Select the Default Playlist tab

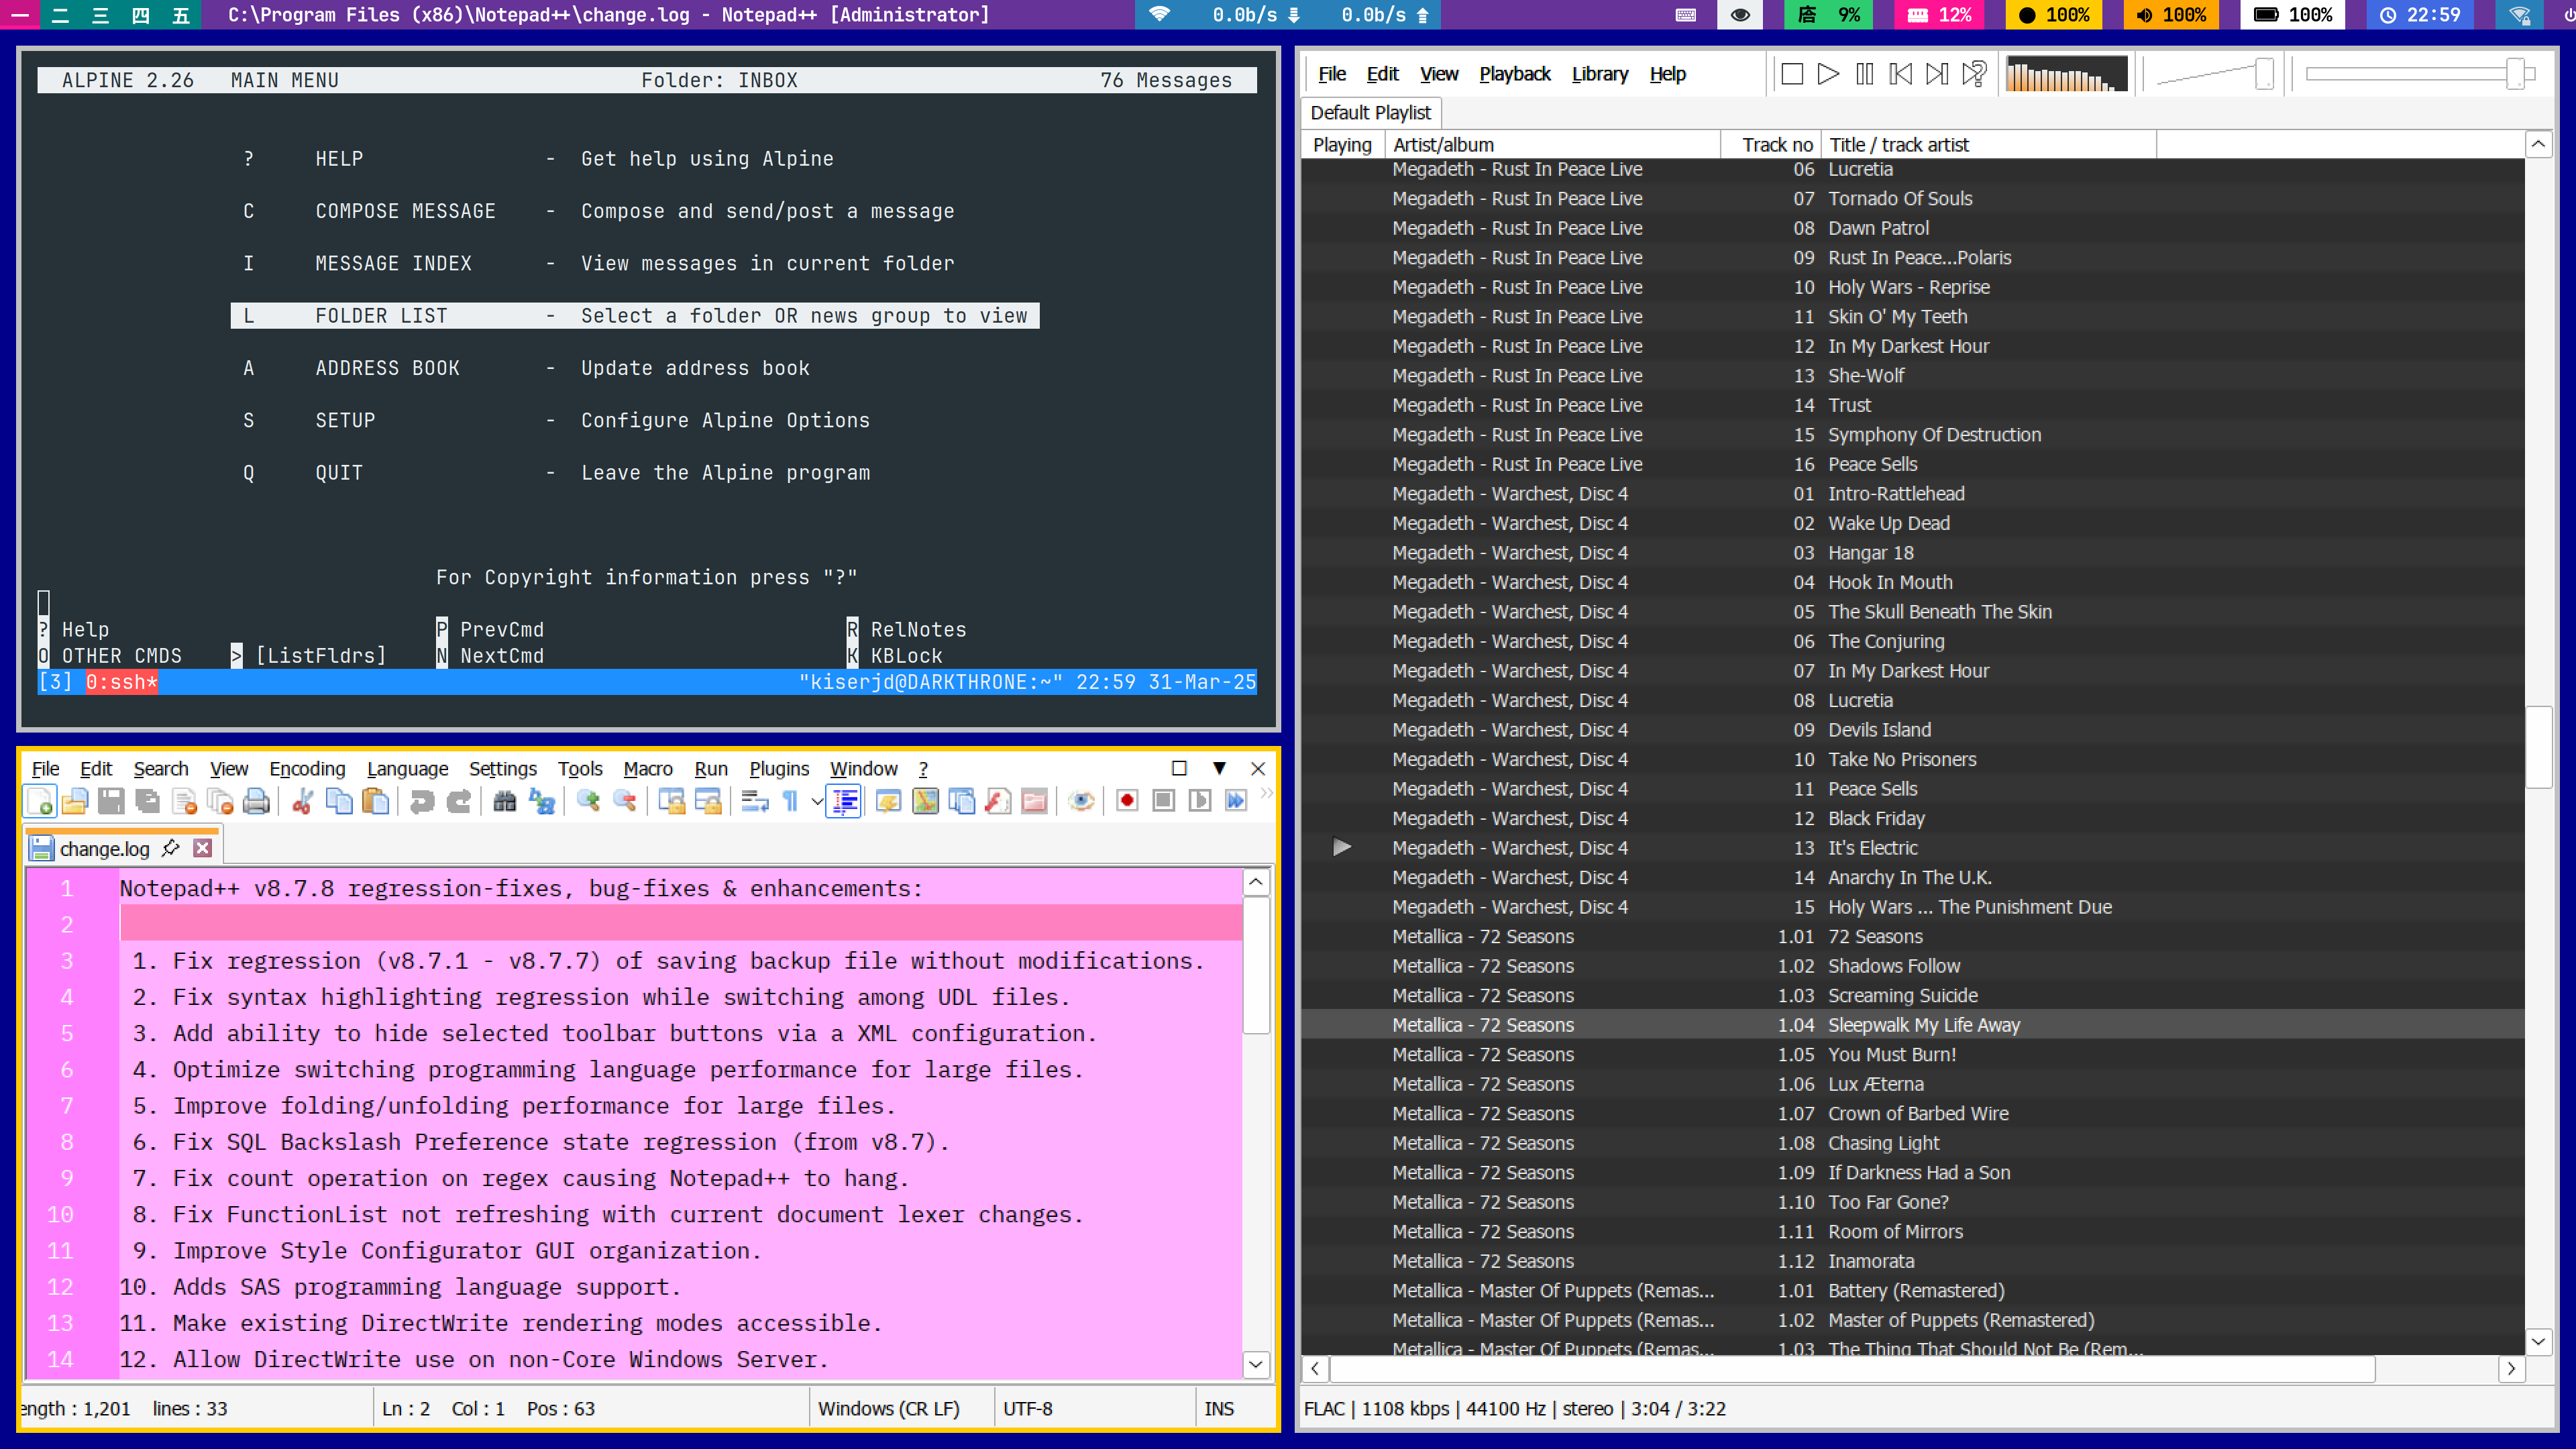point(1370,113)
